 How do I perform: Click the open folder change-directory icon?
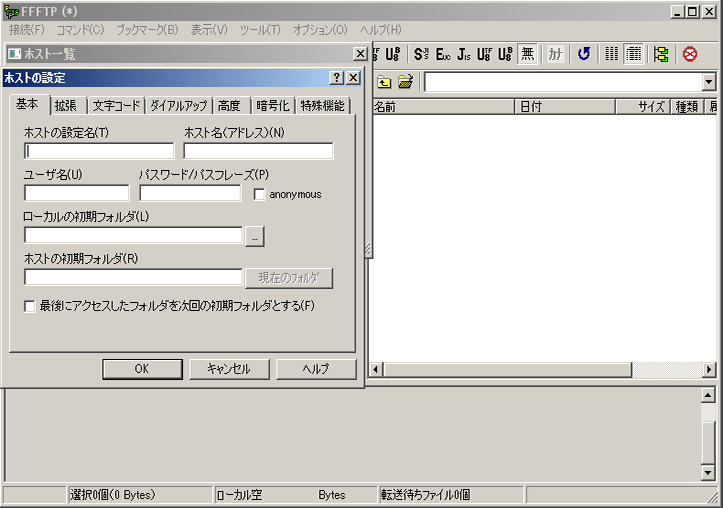click(405, 82)
